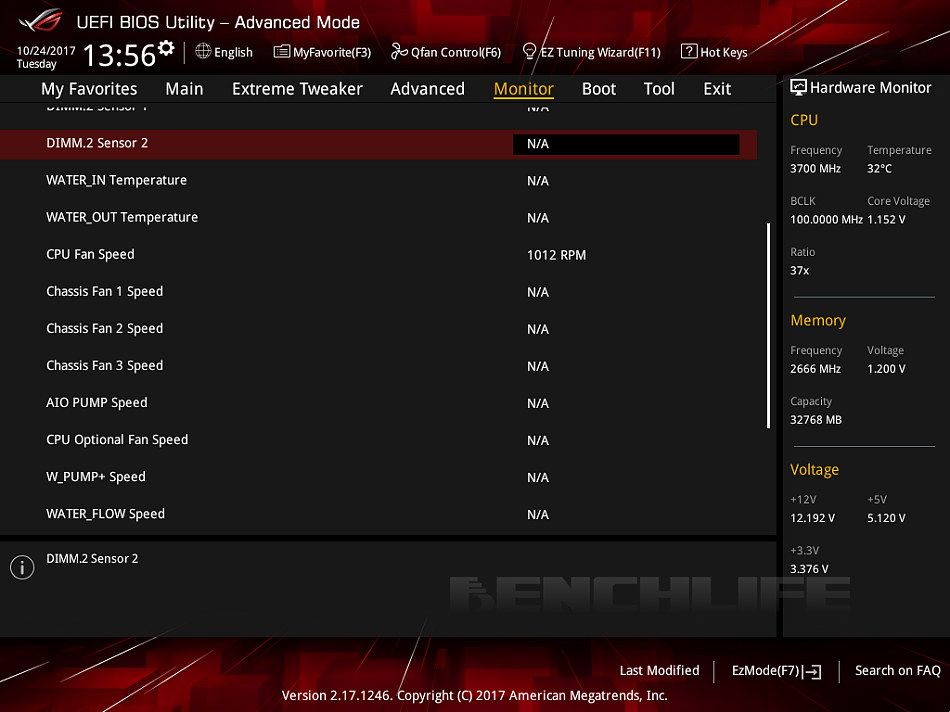Open Search on FAQ
Viewport: 950px width, 712px height.
click(897, 670)
